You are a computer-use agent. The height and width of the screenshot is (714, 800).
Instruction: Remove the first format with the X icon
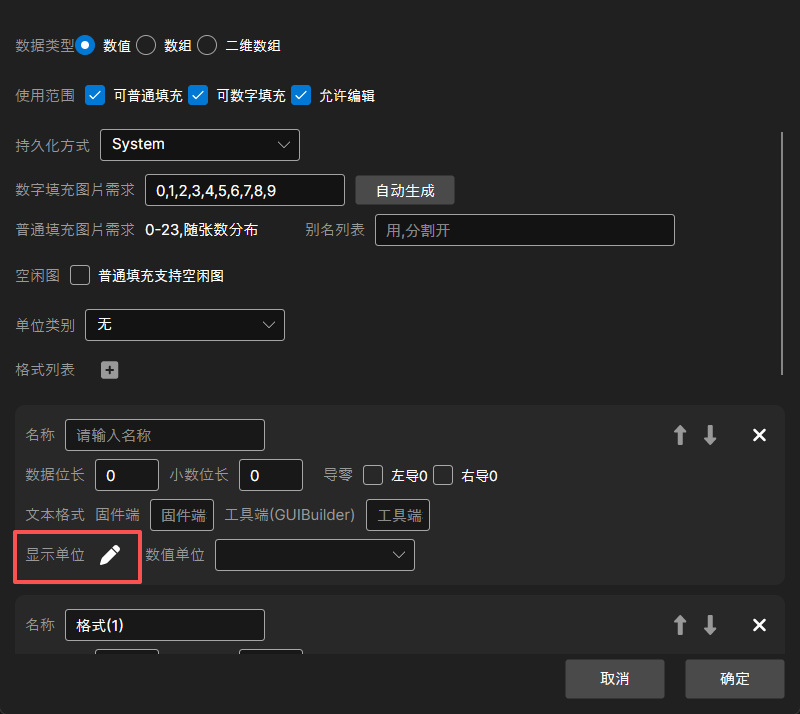pyautogui.click(x=759, y=435)
